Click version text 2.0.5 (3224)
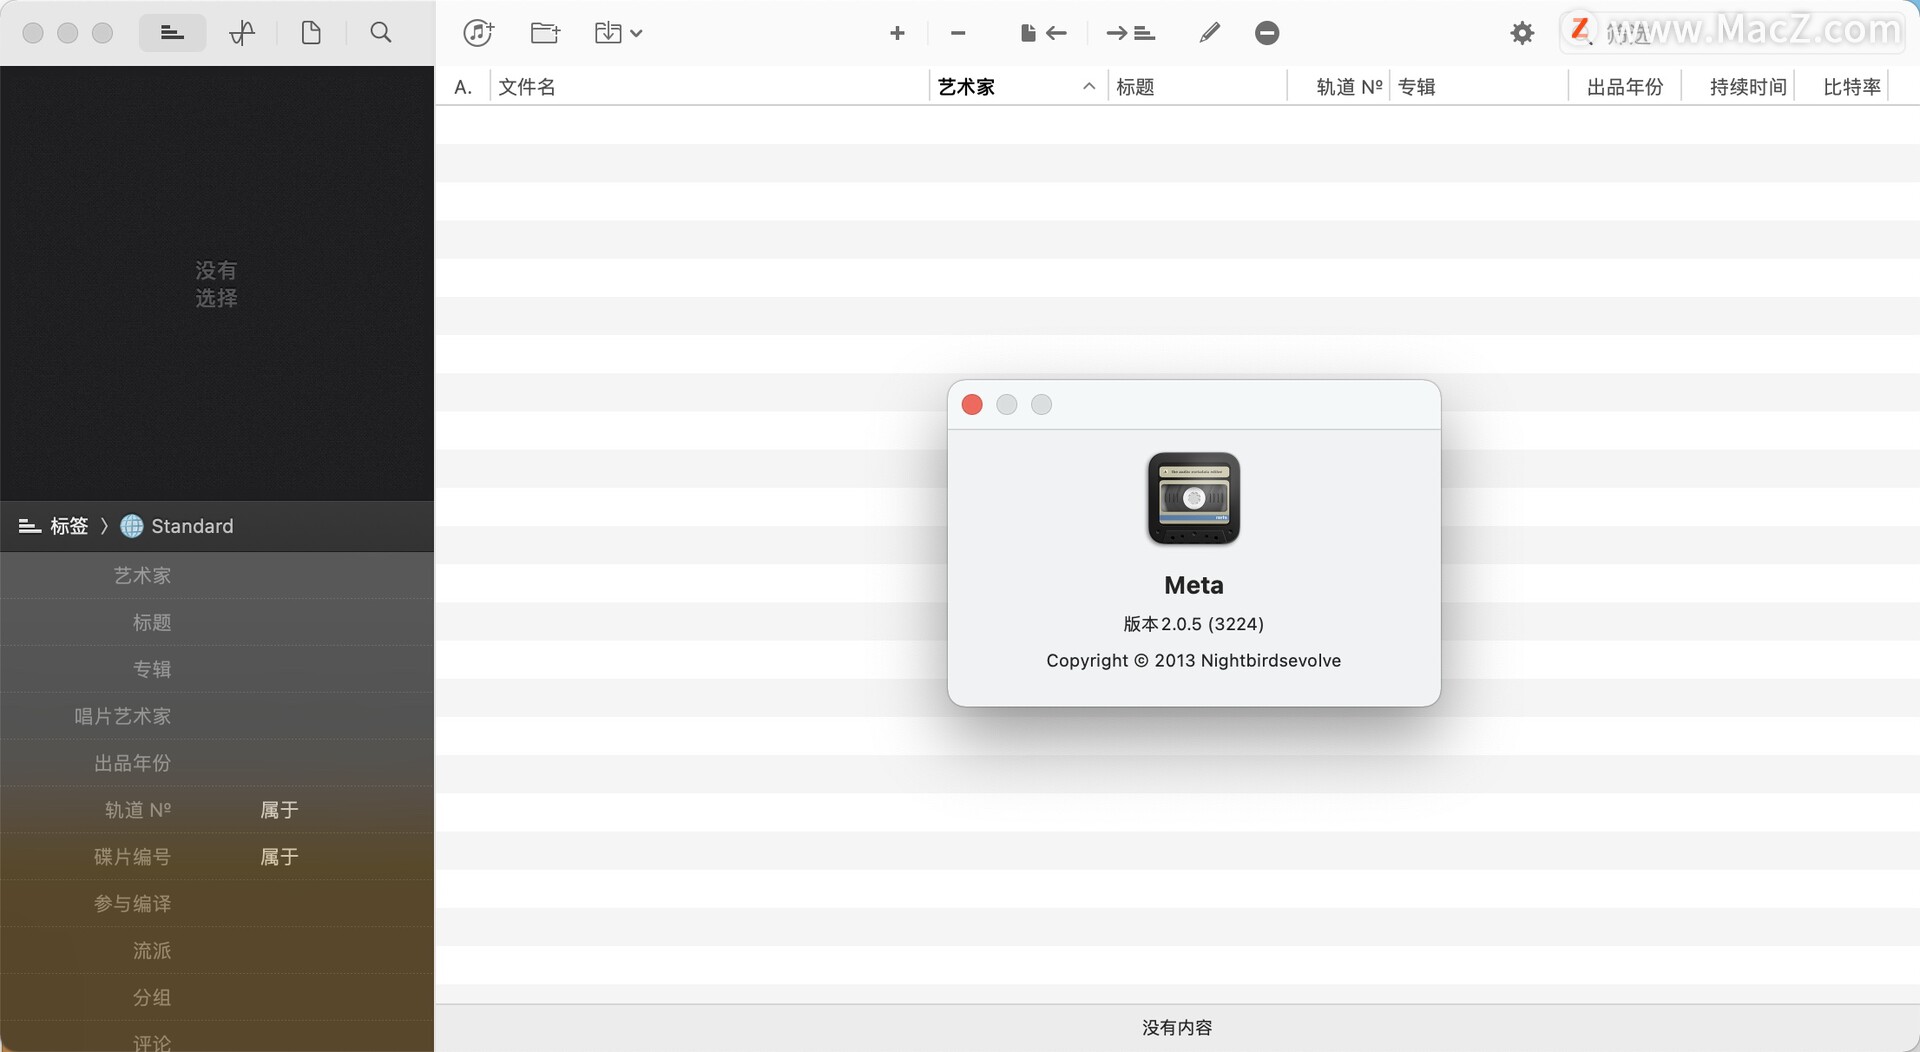This screenshot has width=1920, height=1052. (1194, 624)
